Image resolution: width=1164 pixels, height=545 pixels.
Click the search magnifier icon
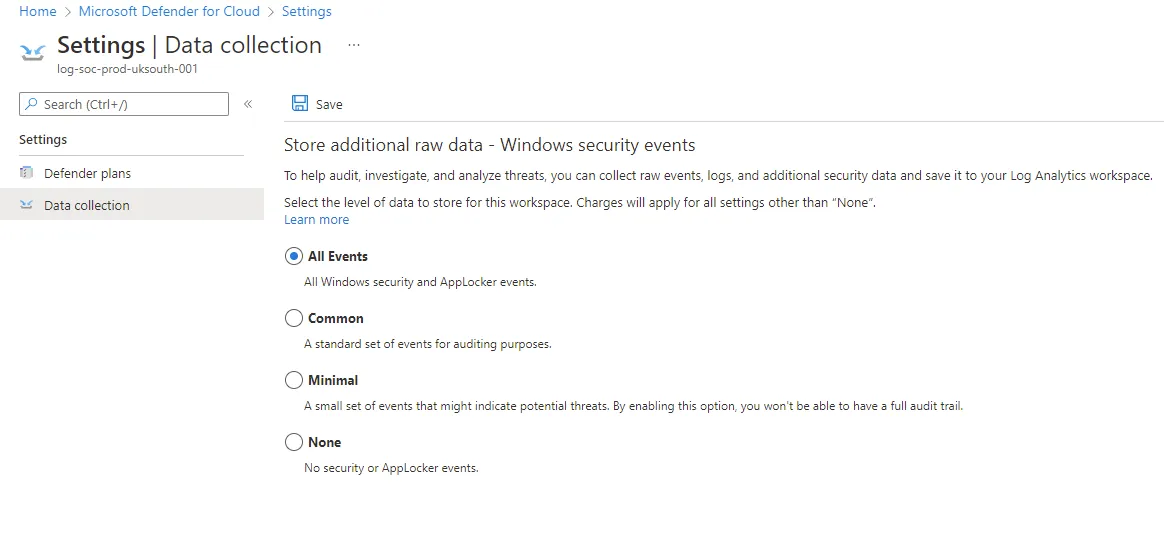pyautogui.click(x=31, y=104)
